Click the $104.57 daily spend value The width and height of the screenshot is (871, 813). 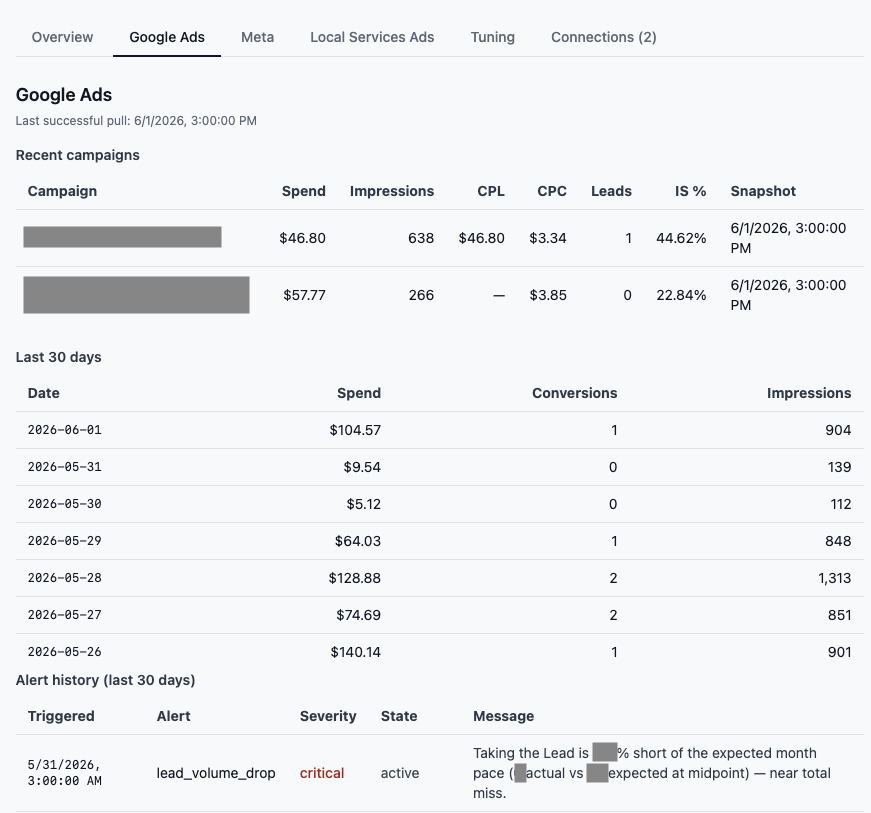tap(355, 430)
